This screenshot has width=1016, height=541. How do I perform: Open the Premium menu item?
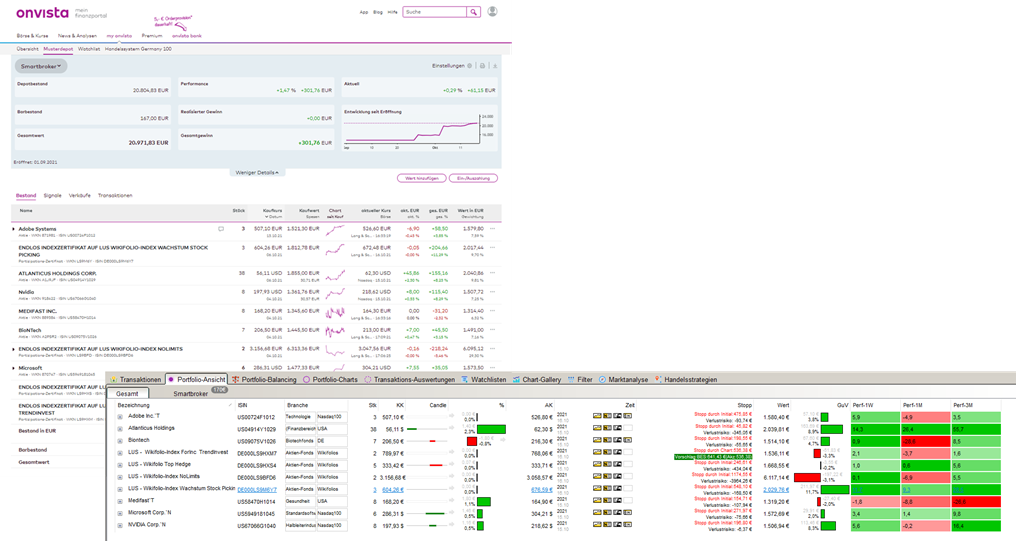tap(152, 36)
